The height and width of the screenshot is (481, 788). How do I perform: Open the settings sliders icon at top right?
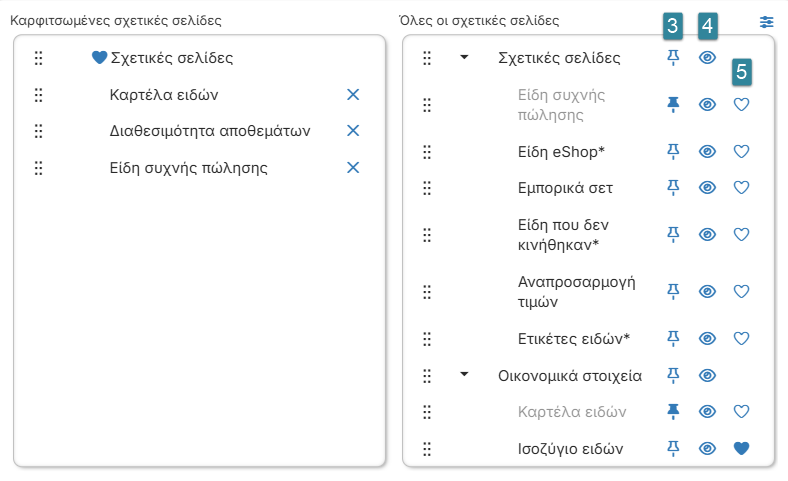tap(766, 22)
